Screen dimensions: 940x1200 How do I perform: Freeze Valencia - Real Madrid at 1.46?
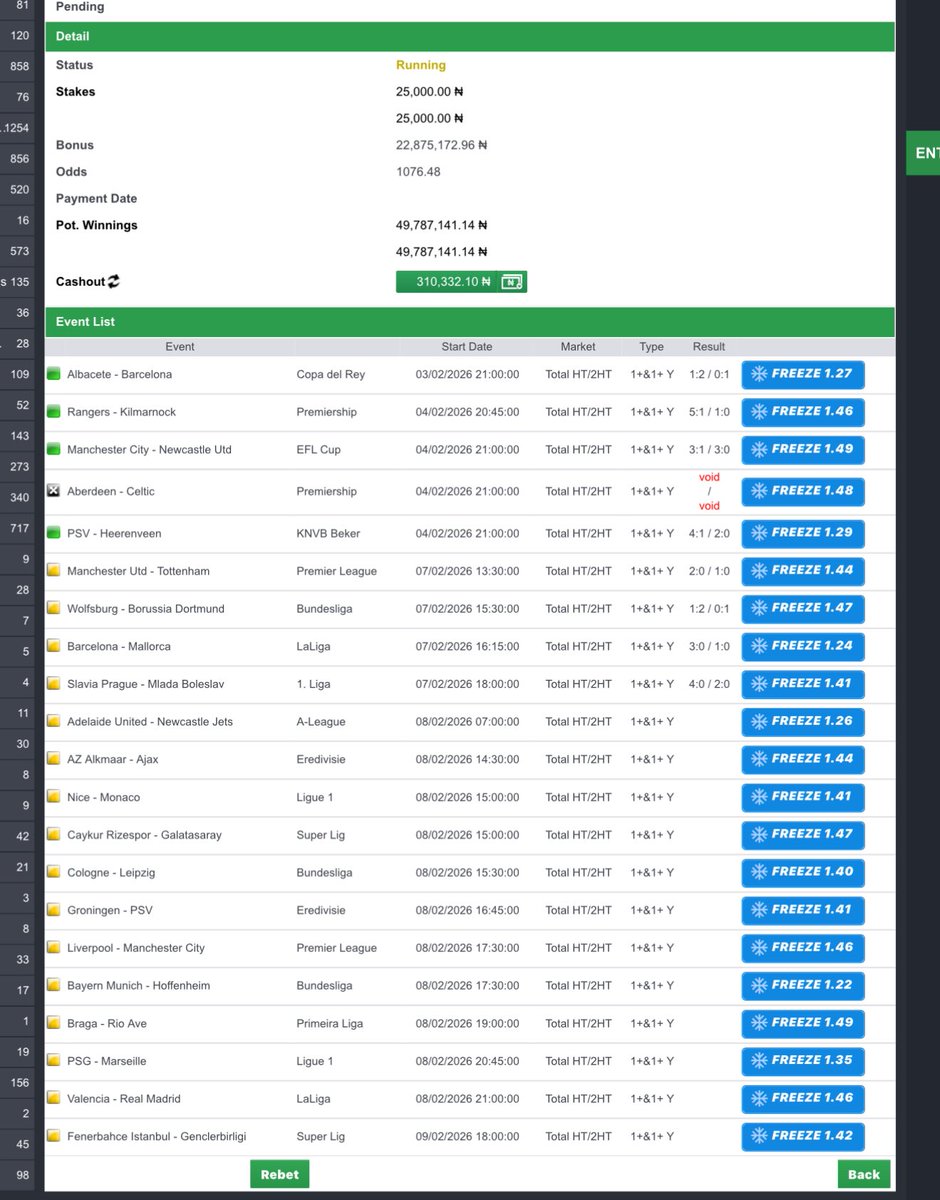pos(803,1099)
